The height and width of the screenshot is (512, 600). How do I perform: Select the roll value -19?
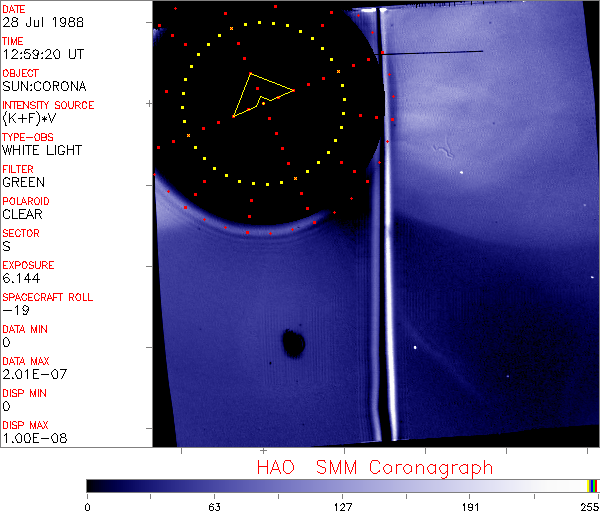coord(16,310)
